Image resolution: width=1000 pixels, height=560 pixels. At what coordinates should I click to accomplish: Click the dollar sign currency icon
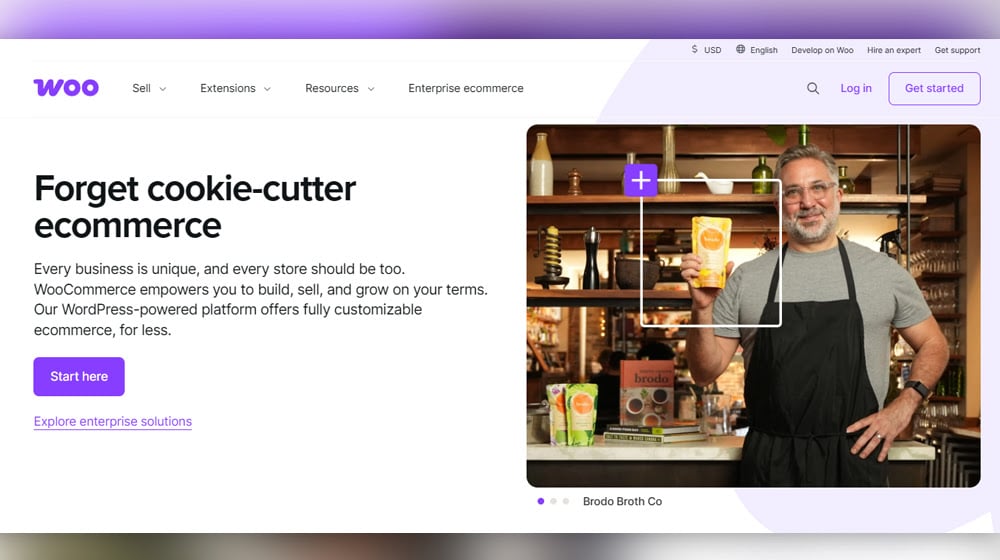pyautogui.click(x=695, y=49)
